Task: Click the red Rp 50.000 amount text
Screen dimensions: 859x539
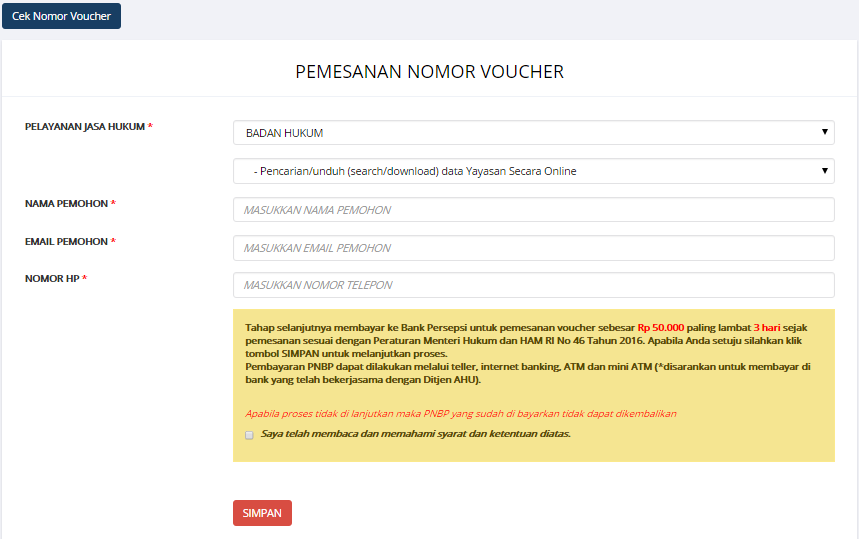Action: tap(660, 327)
